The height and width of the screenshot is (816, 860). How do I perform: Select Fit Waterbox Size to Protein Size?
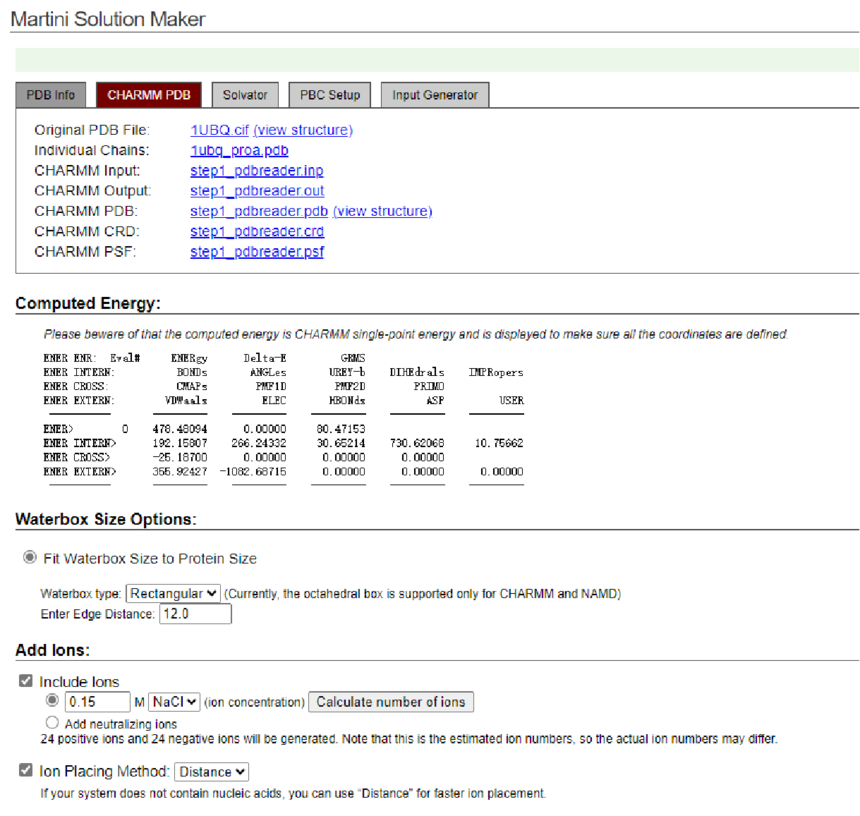pos(31,558)
